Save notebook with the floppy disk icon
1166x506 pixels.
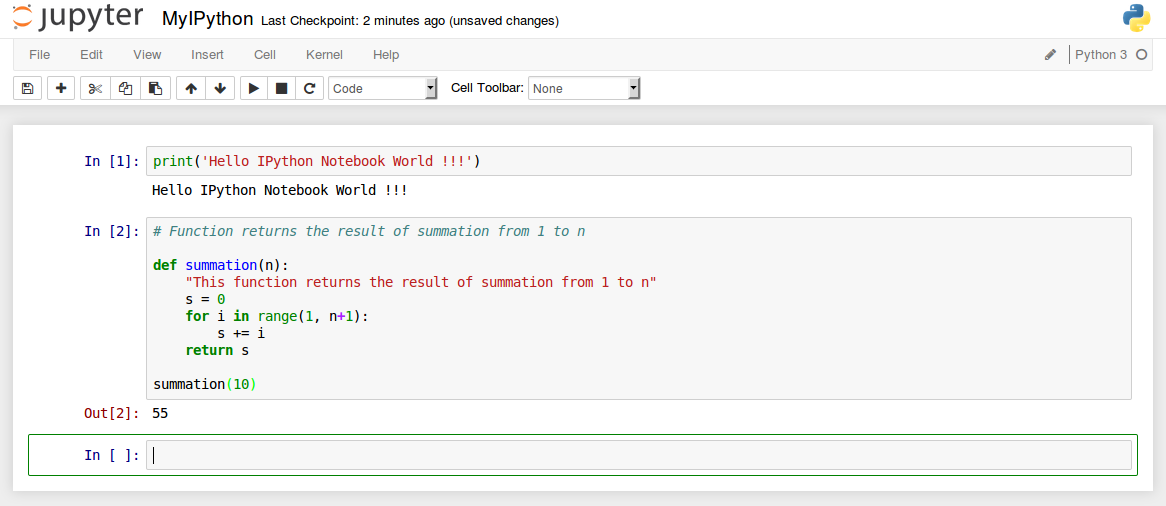tap(28, 89)
